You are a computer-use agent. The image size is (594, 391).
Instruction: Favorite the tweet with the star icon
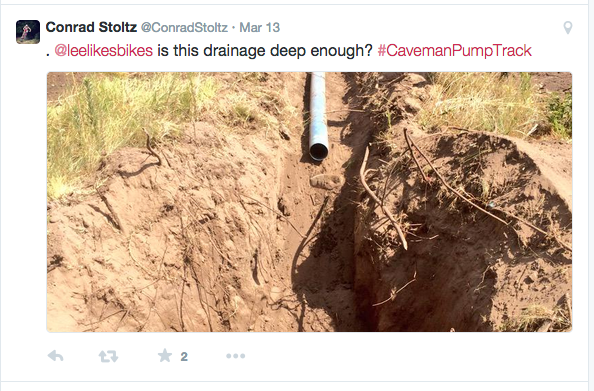pyautogui.click(x=165, y=356)
